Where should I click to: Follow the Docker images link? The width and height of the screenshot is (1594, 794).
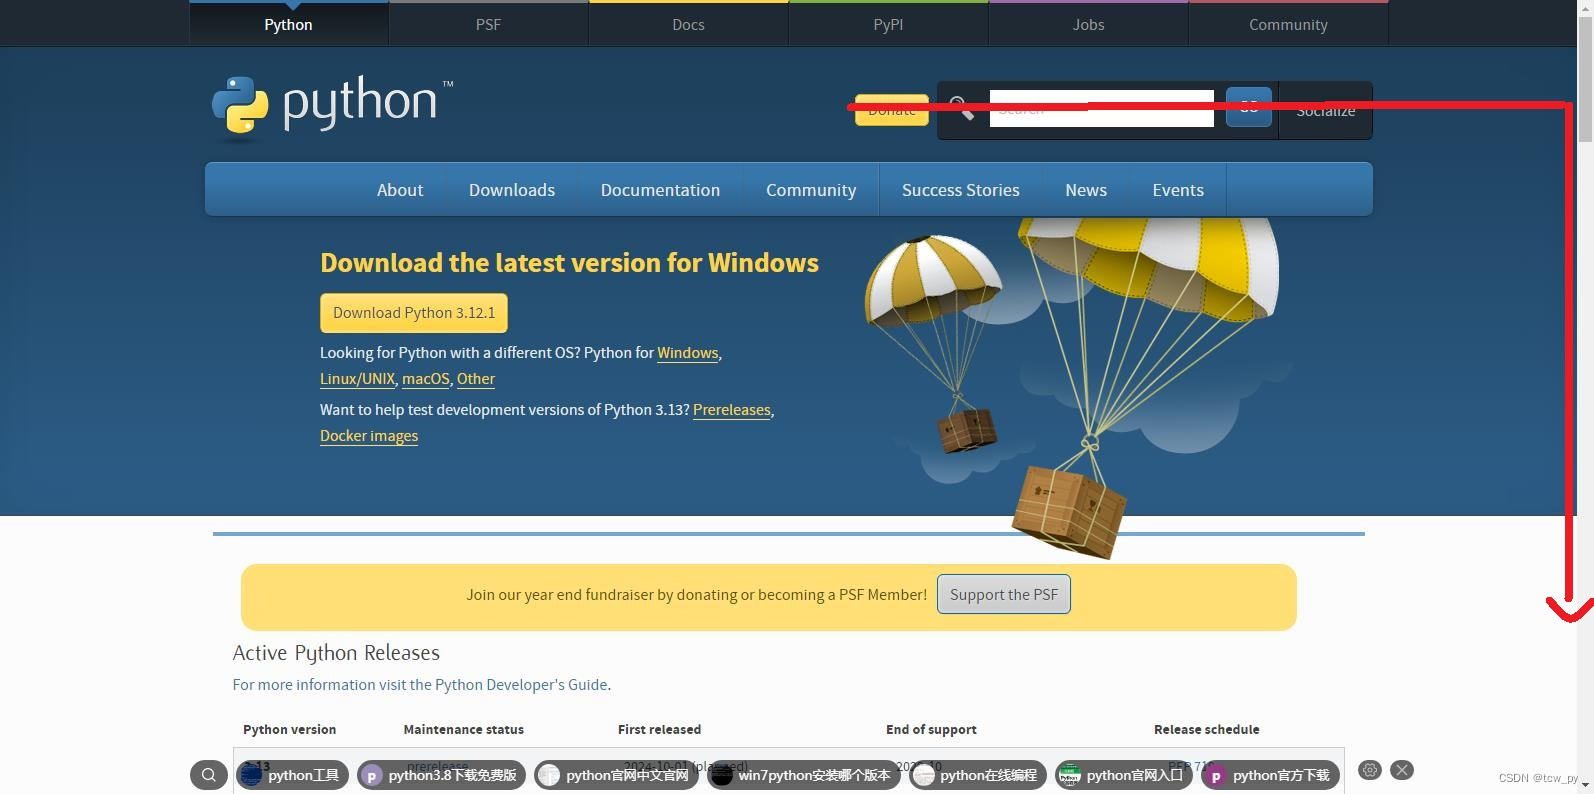click(369, 436)
